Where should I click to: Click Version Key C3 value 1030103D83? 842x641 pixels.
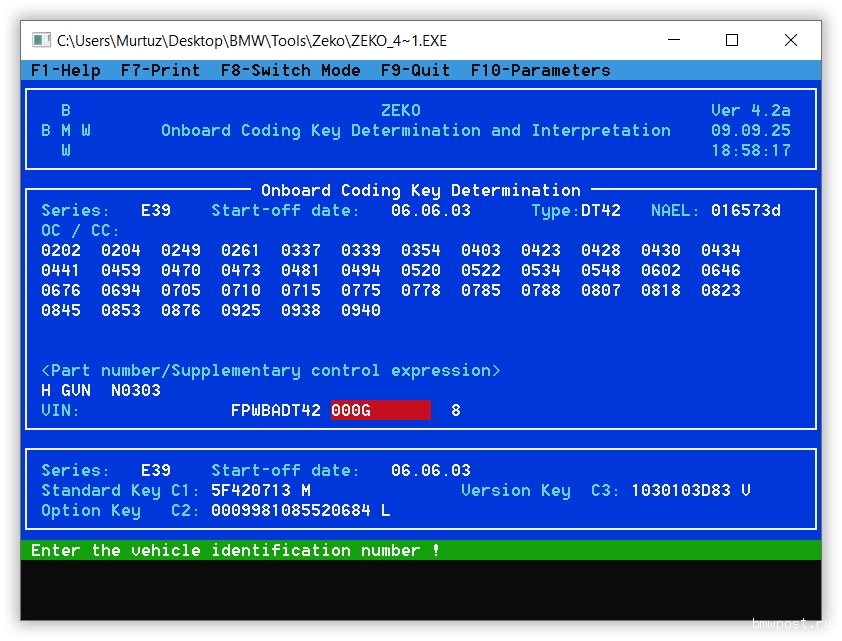(x=680, y=490)
